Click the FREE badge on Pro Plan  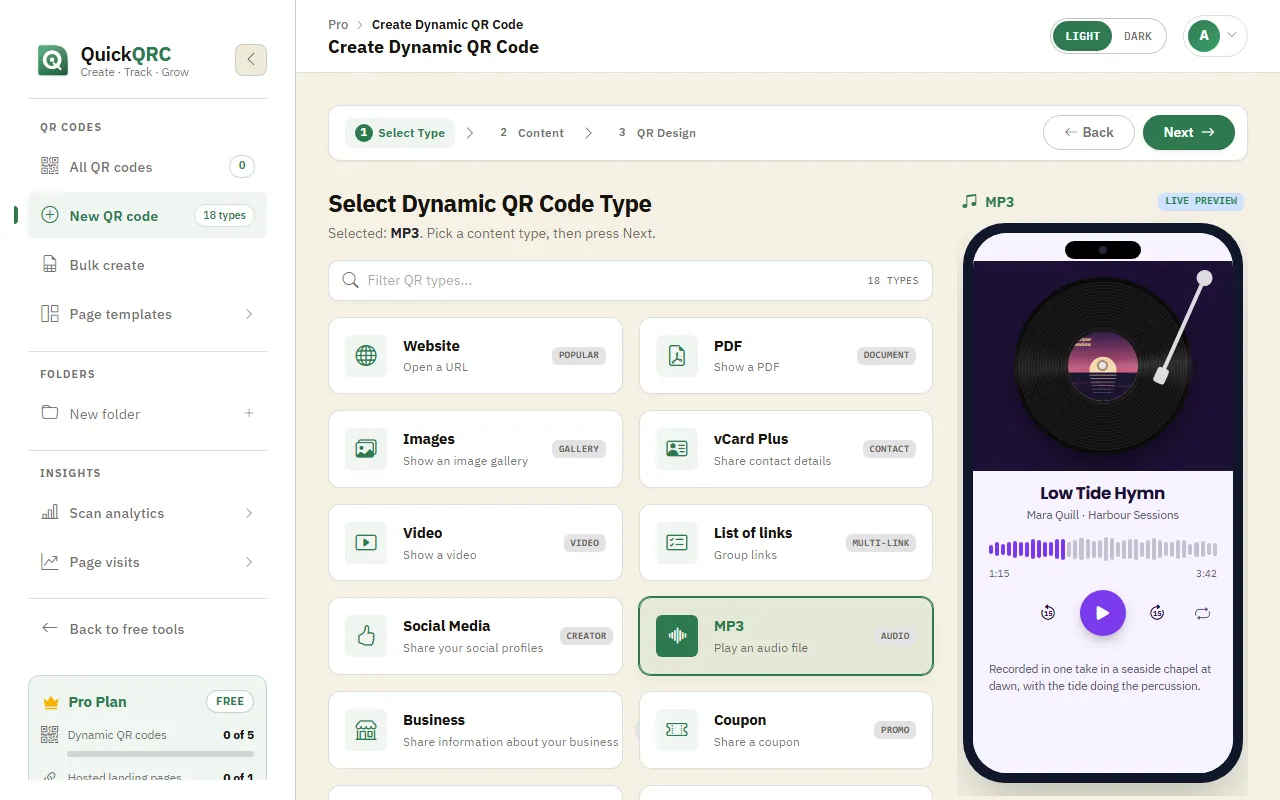(230, 701)
